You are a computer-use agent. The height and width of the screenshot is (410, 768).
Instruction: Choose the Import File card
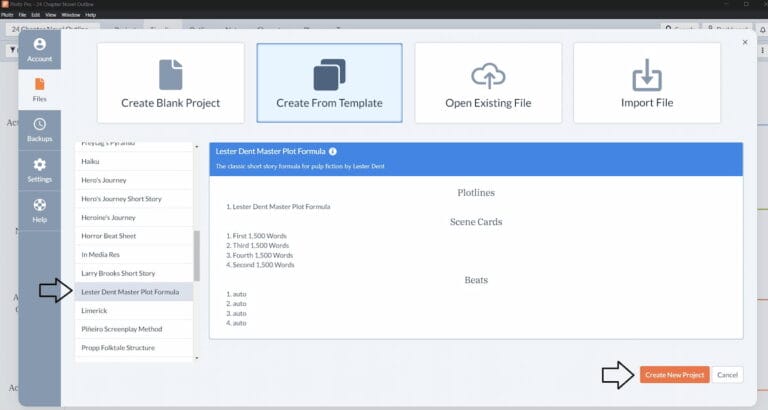click(x=647, y=83)
